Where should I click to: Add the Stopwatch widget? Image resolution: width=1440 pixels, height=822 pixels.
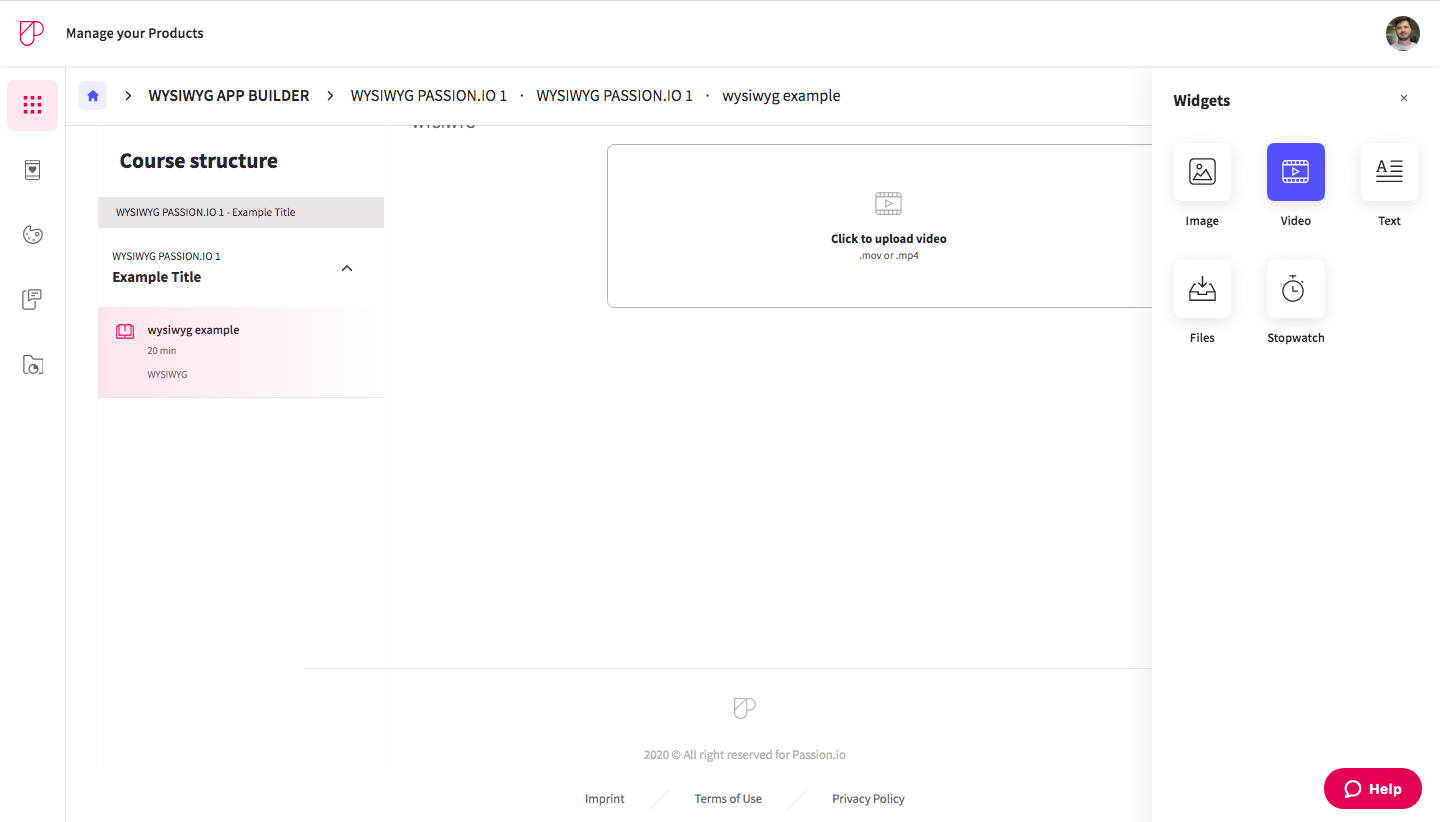(x=1296, y=289)
